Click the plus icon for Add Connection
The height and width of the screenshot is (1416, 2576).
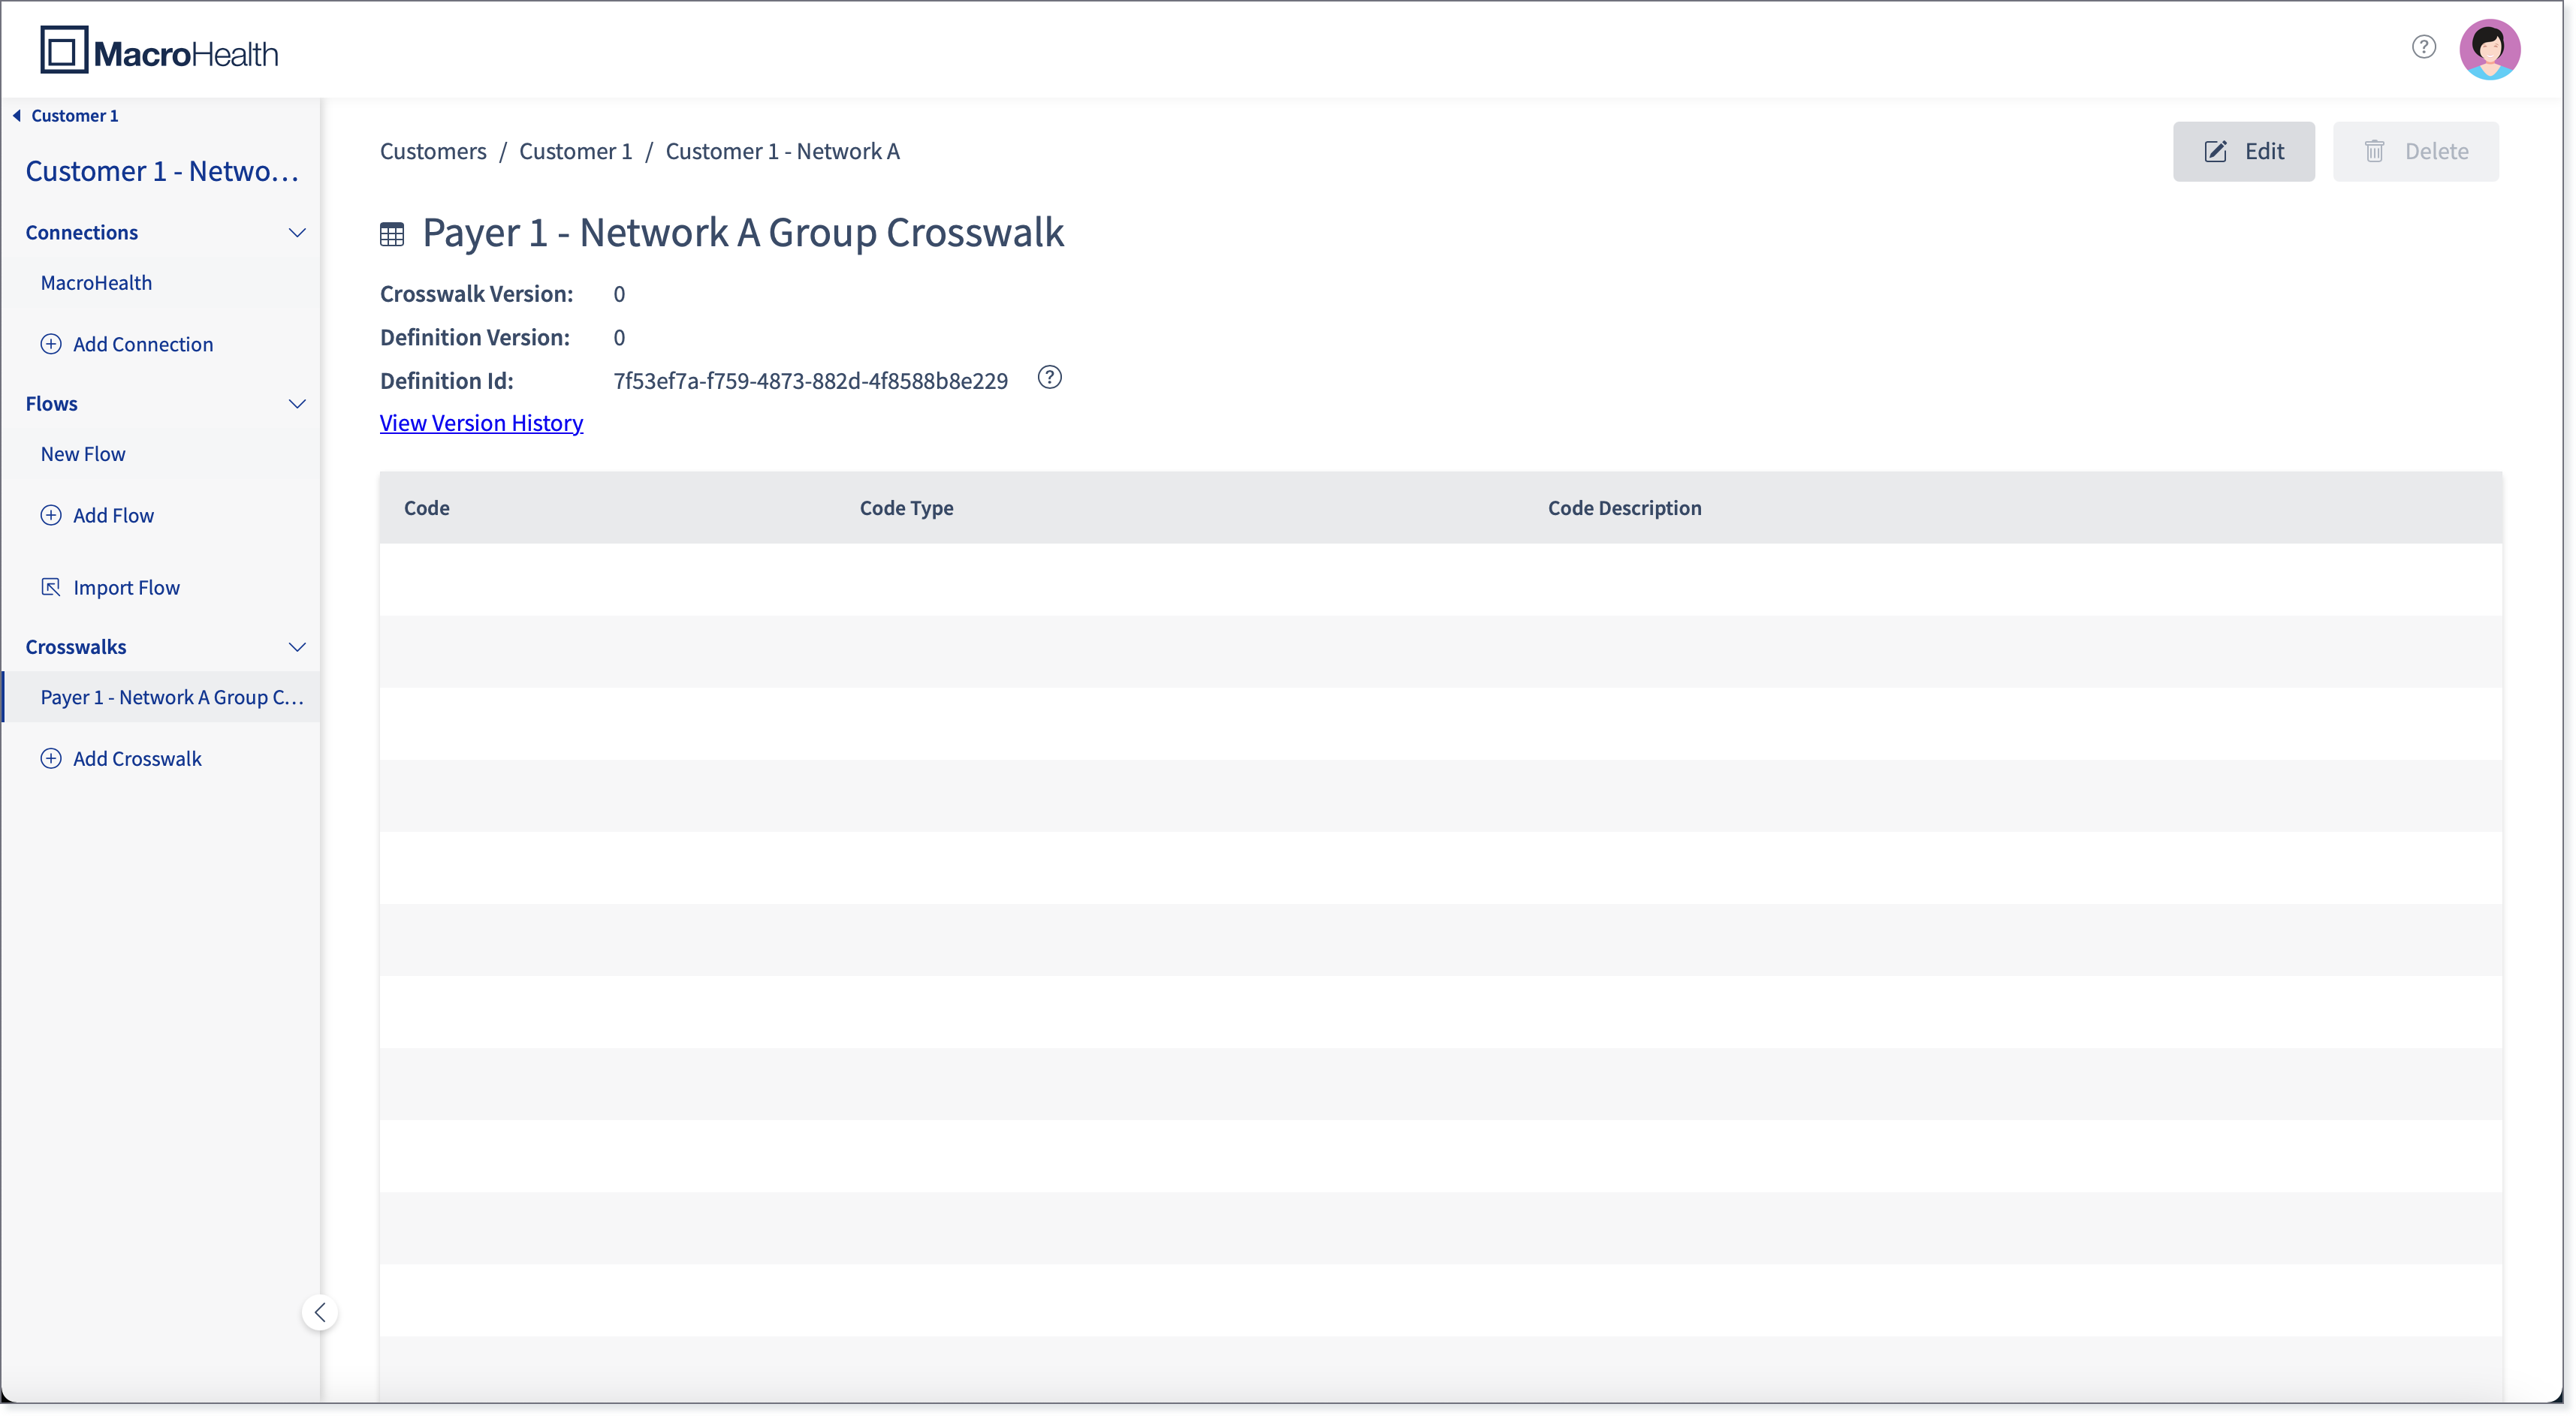point(51,344)
